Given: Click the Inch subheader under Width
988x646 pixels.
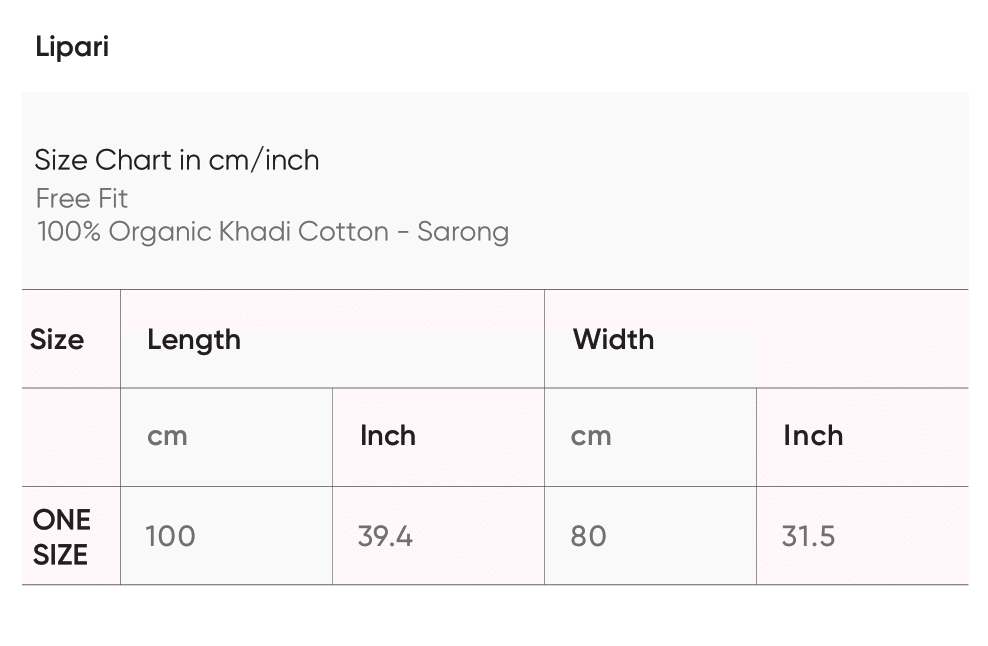Looking at the screenshot, I should 813,436.
